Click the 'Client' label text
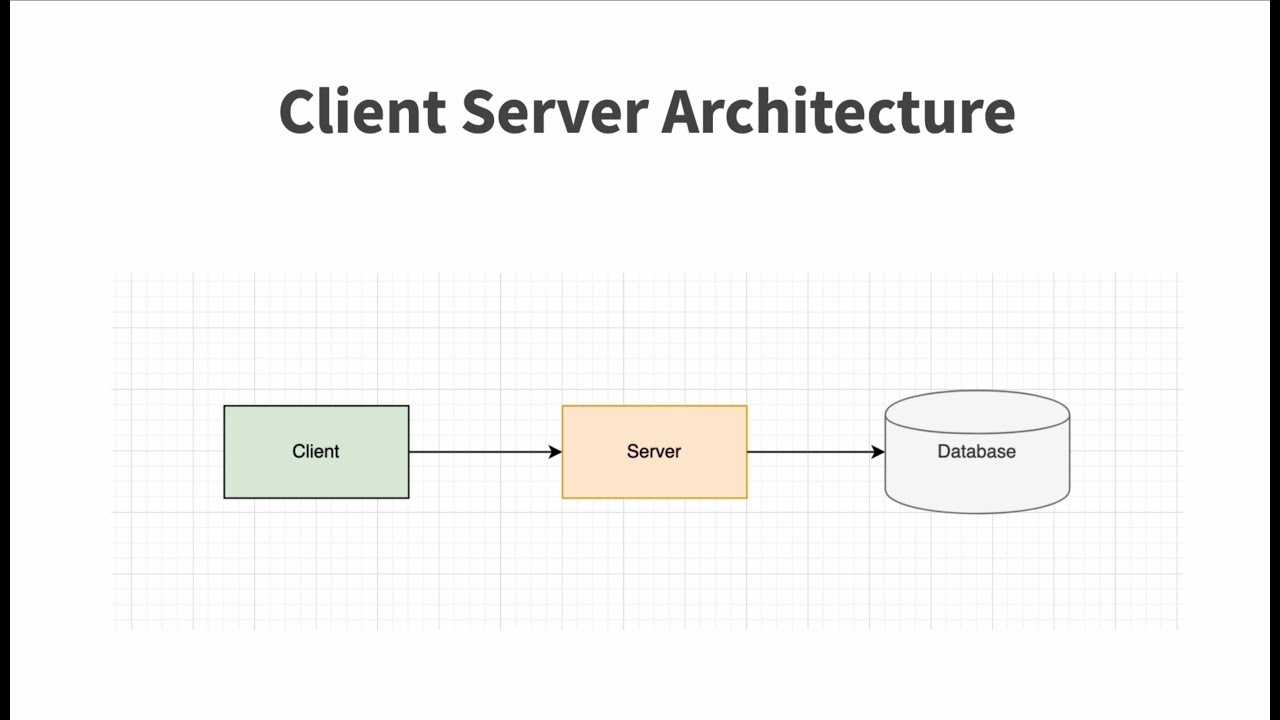This screenshot has width=1280, height=720. pos(316,451)
